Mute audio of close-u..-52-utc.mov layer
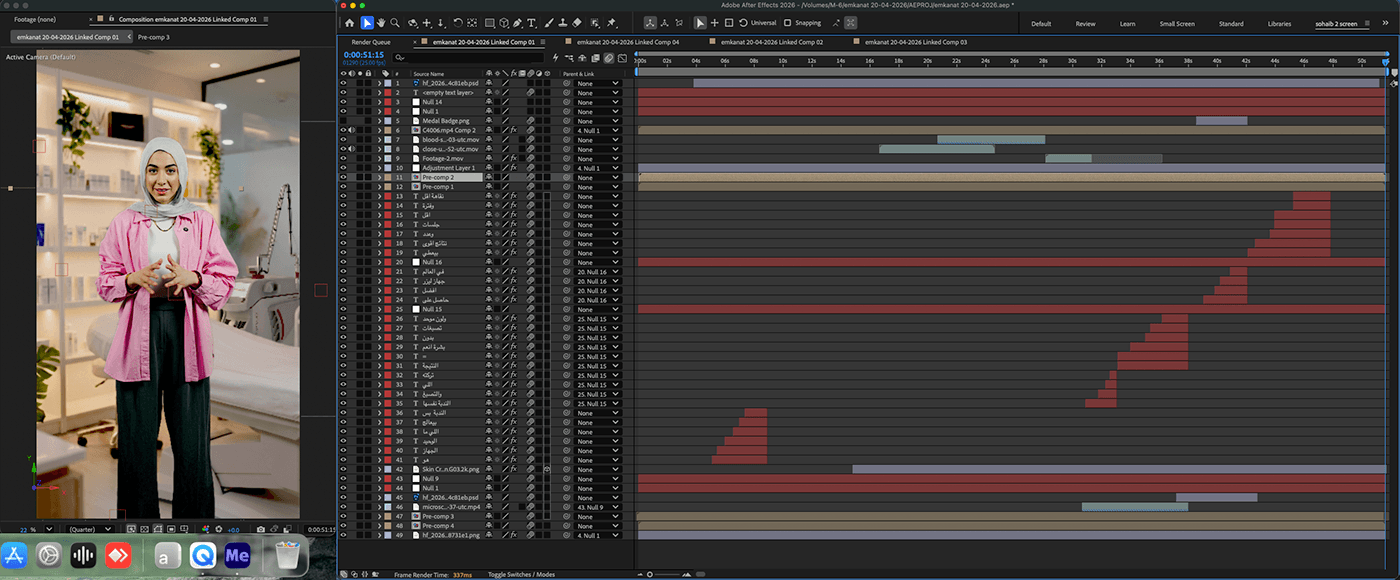1400x580 pixels. 352,149
